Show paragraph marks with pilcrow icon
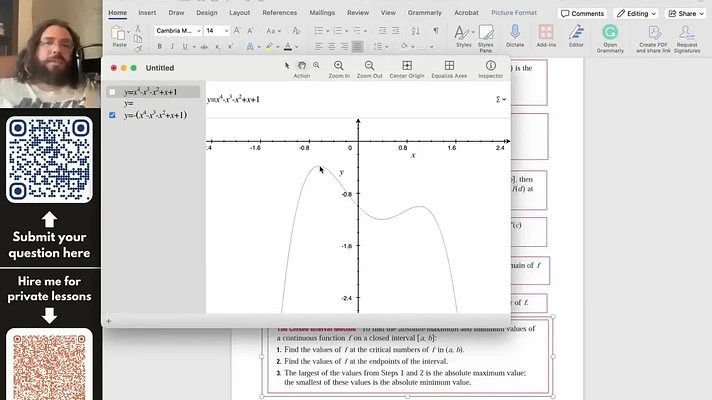 point(436,31)
